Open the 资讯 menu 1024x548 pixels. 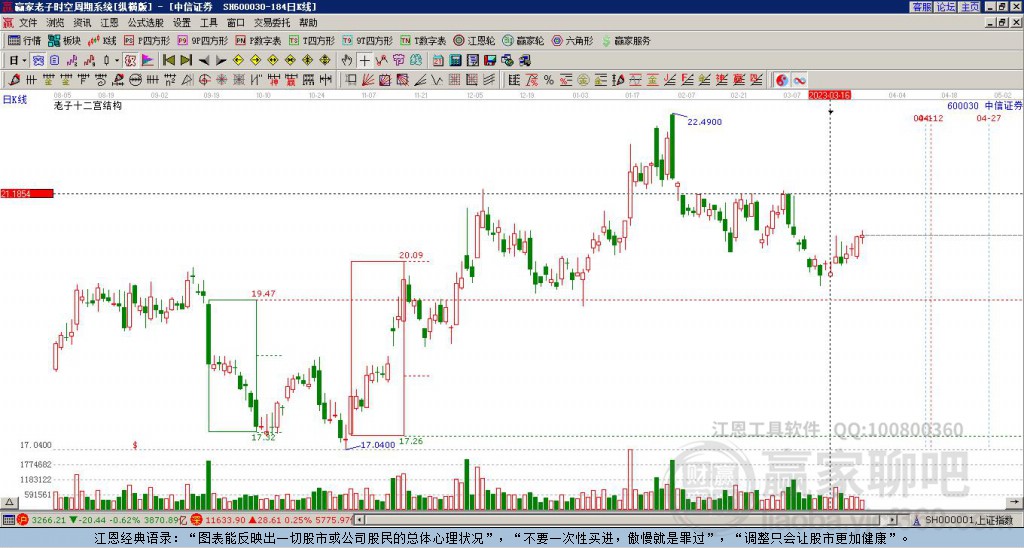tap(82, 23)
